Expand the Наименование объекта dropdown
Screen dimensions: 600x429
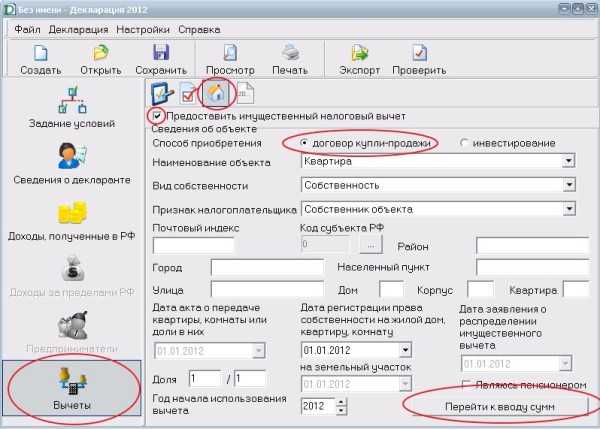click(569, 161)
